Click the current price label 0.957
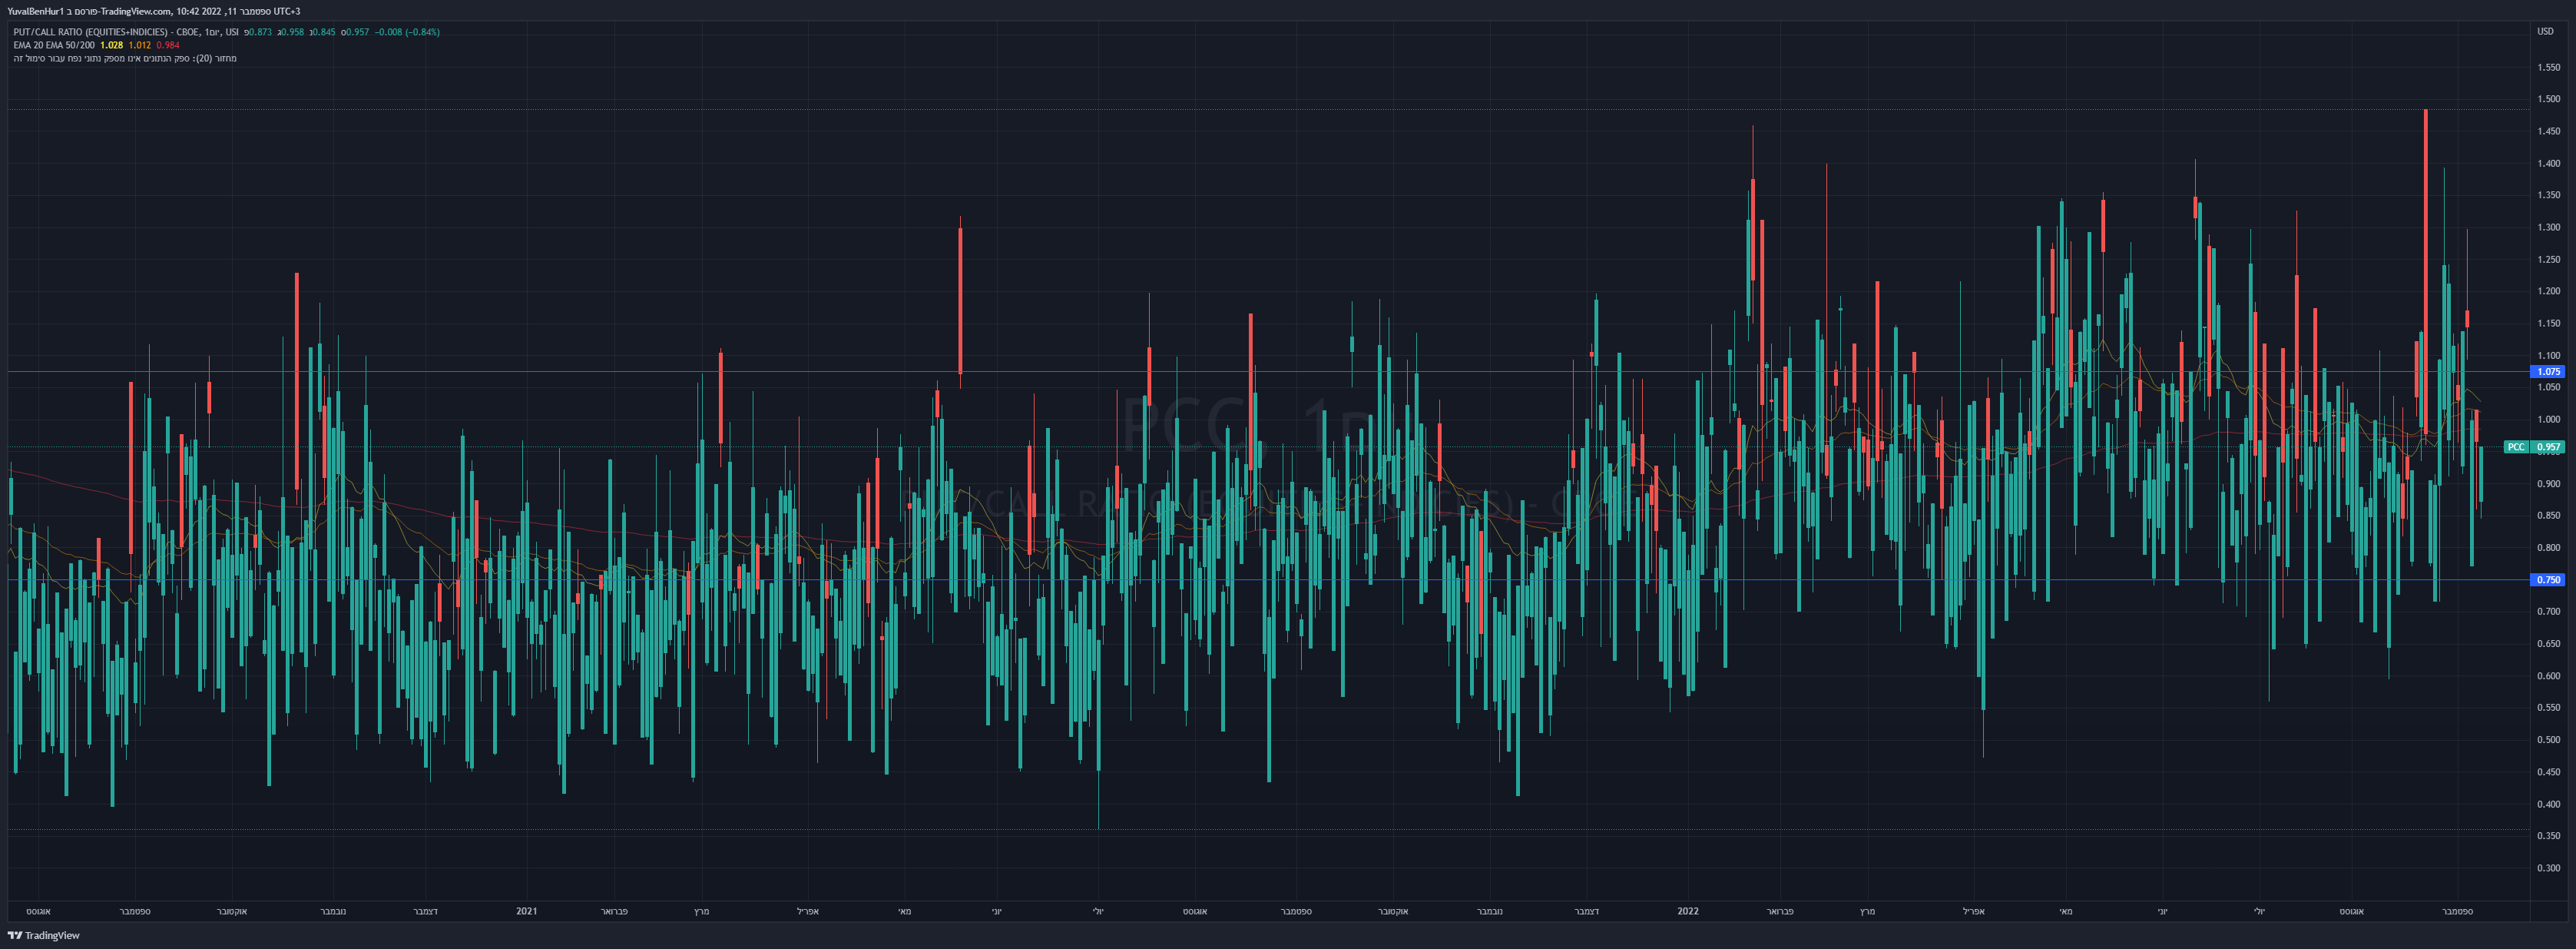Viewport: 2576px width, 949px height. point(2548,447)
